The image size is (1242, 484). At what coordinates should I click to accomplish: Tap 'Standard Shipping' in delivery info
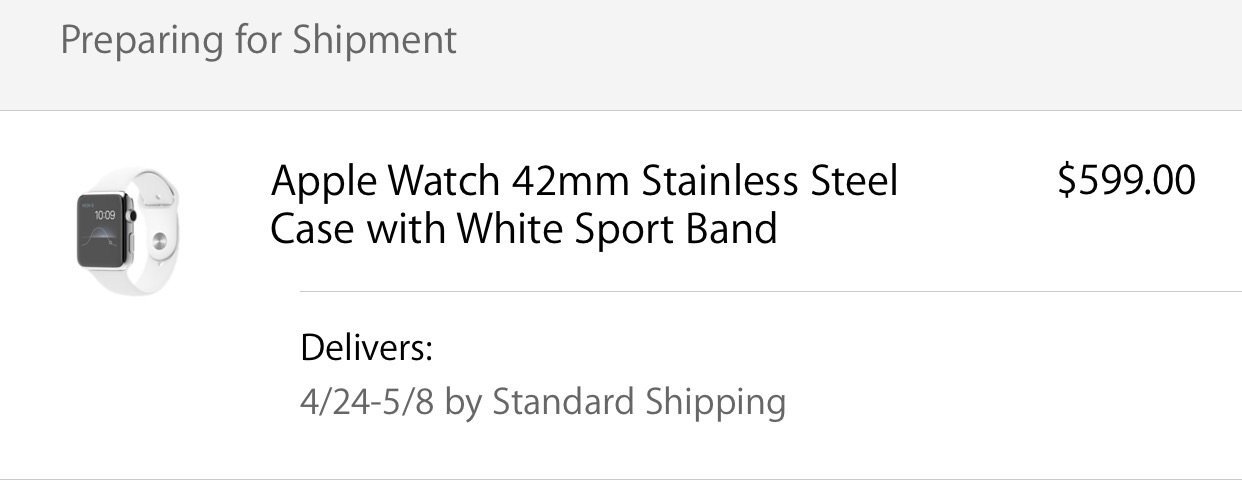coord(639,402)
